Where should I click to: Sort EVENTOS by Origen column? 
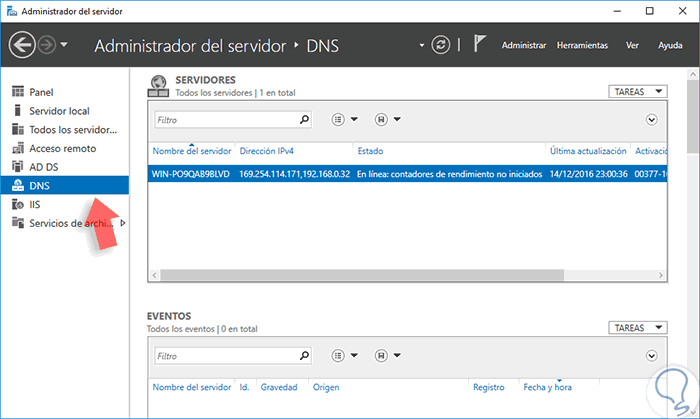click(x=326, y=387)
